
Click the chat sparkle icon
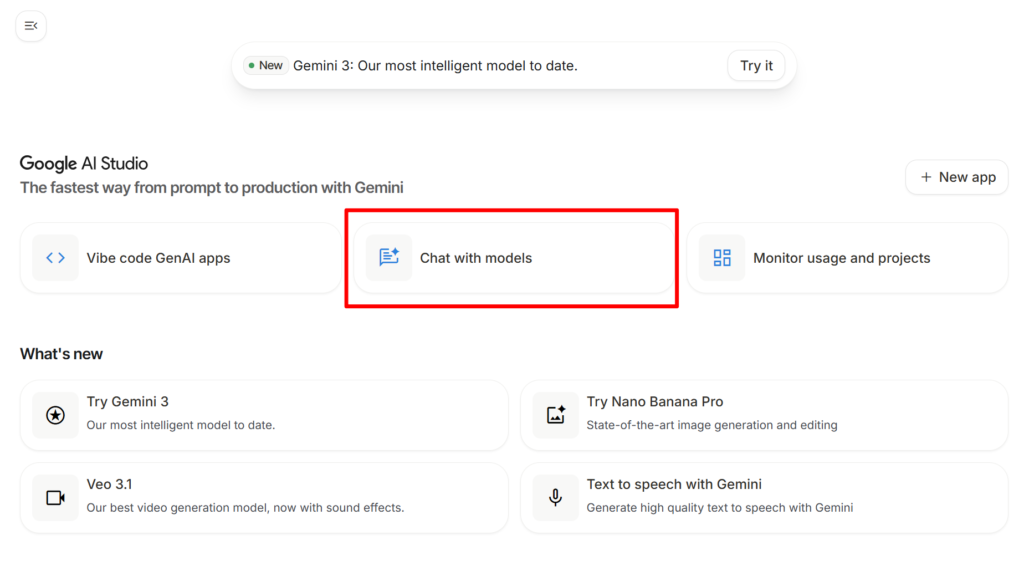(389, 258)
